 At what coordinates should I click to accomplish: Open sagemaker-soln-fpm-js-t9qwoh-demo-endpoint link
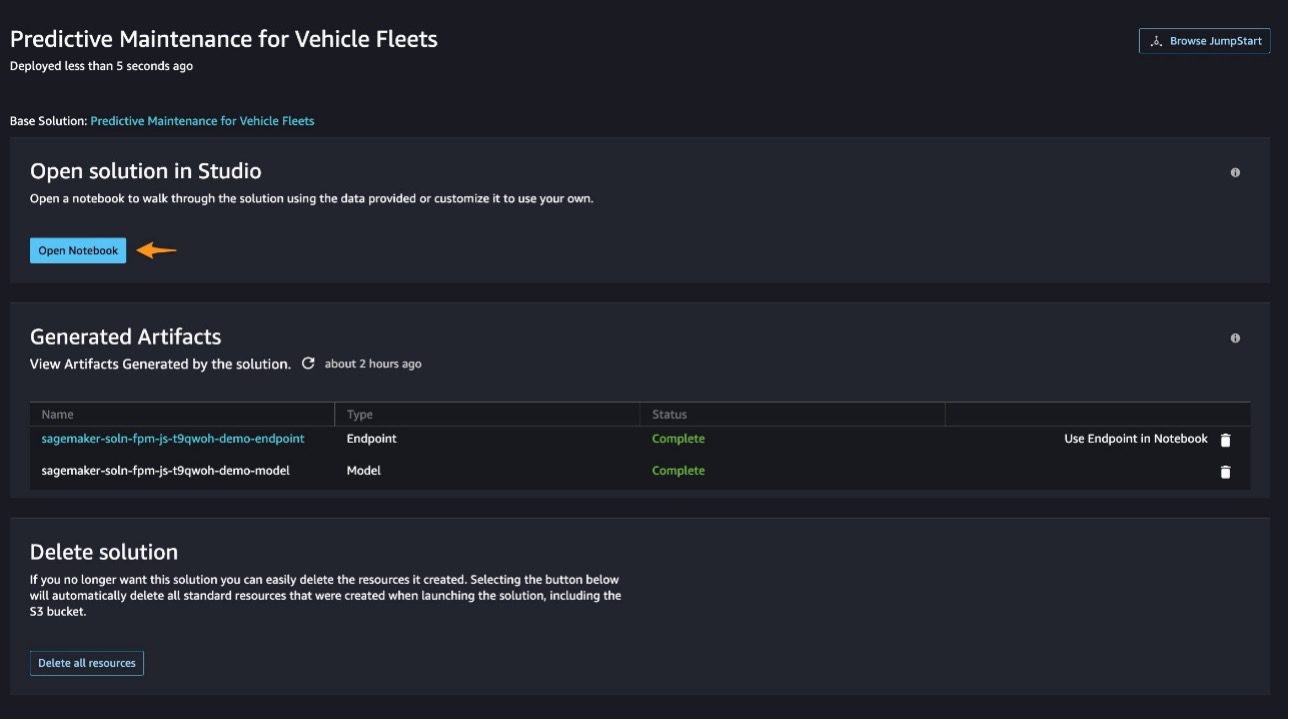173,439
